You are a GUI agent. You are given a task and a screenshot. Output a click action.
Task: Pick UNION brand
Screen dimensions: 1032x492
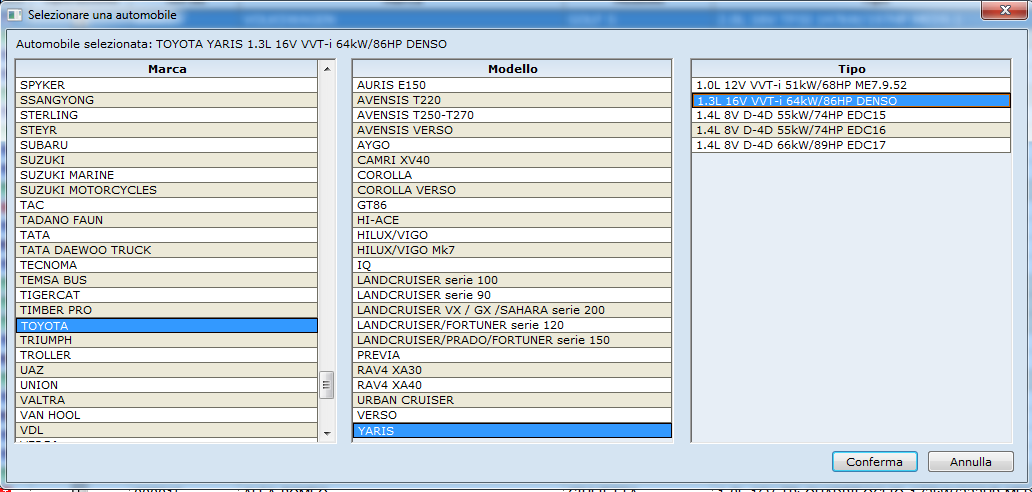(x=167, y=385)
